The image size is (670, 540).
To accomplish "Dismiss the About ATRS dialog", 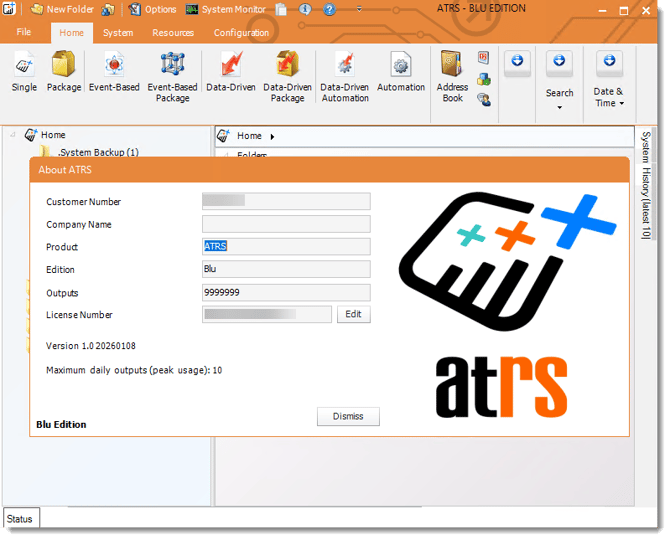I will click(348, 416).
